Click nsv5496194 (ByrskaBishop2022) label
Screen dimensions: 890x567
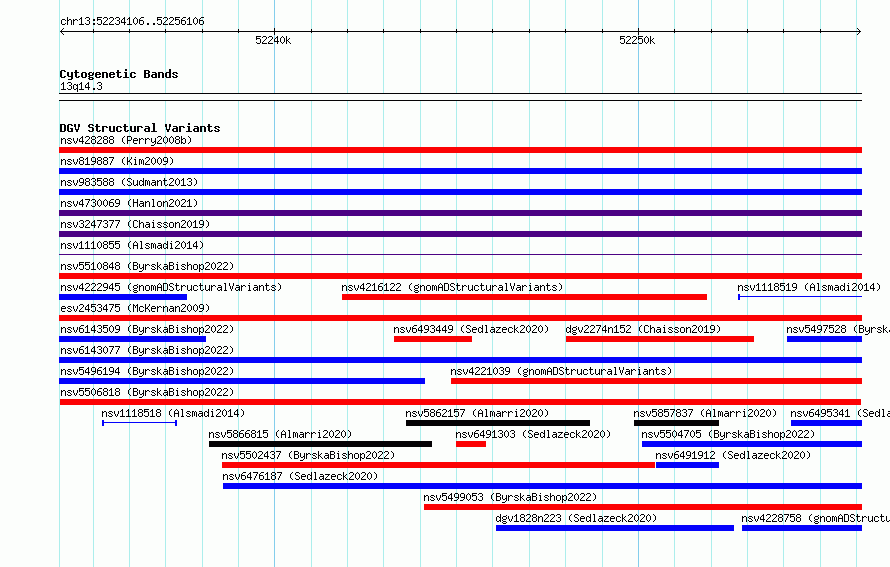click(147, 371)
